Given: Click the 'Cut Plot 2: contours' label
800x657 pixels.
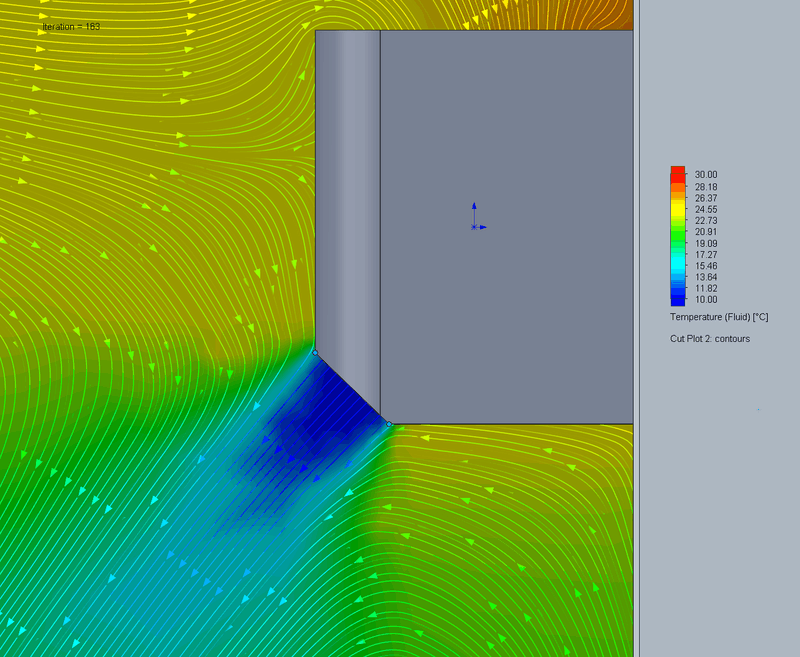Looking at the screenshot, I should pos(710,339).
